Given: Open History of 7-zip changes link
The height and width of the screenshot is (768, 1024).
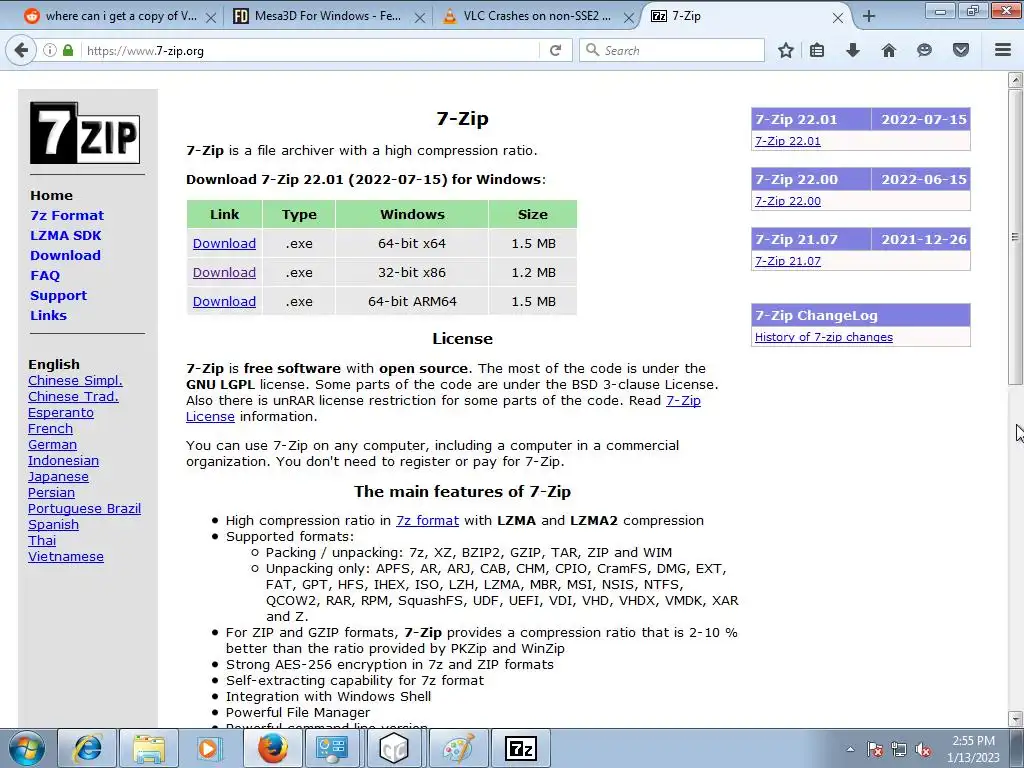Looking at the screenshot, I should pos(824,337).
